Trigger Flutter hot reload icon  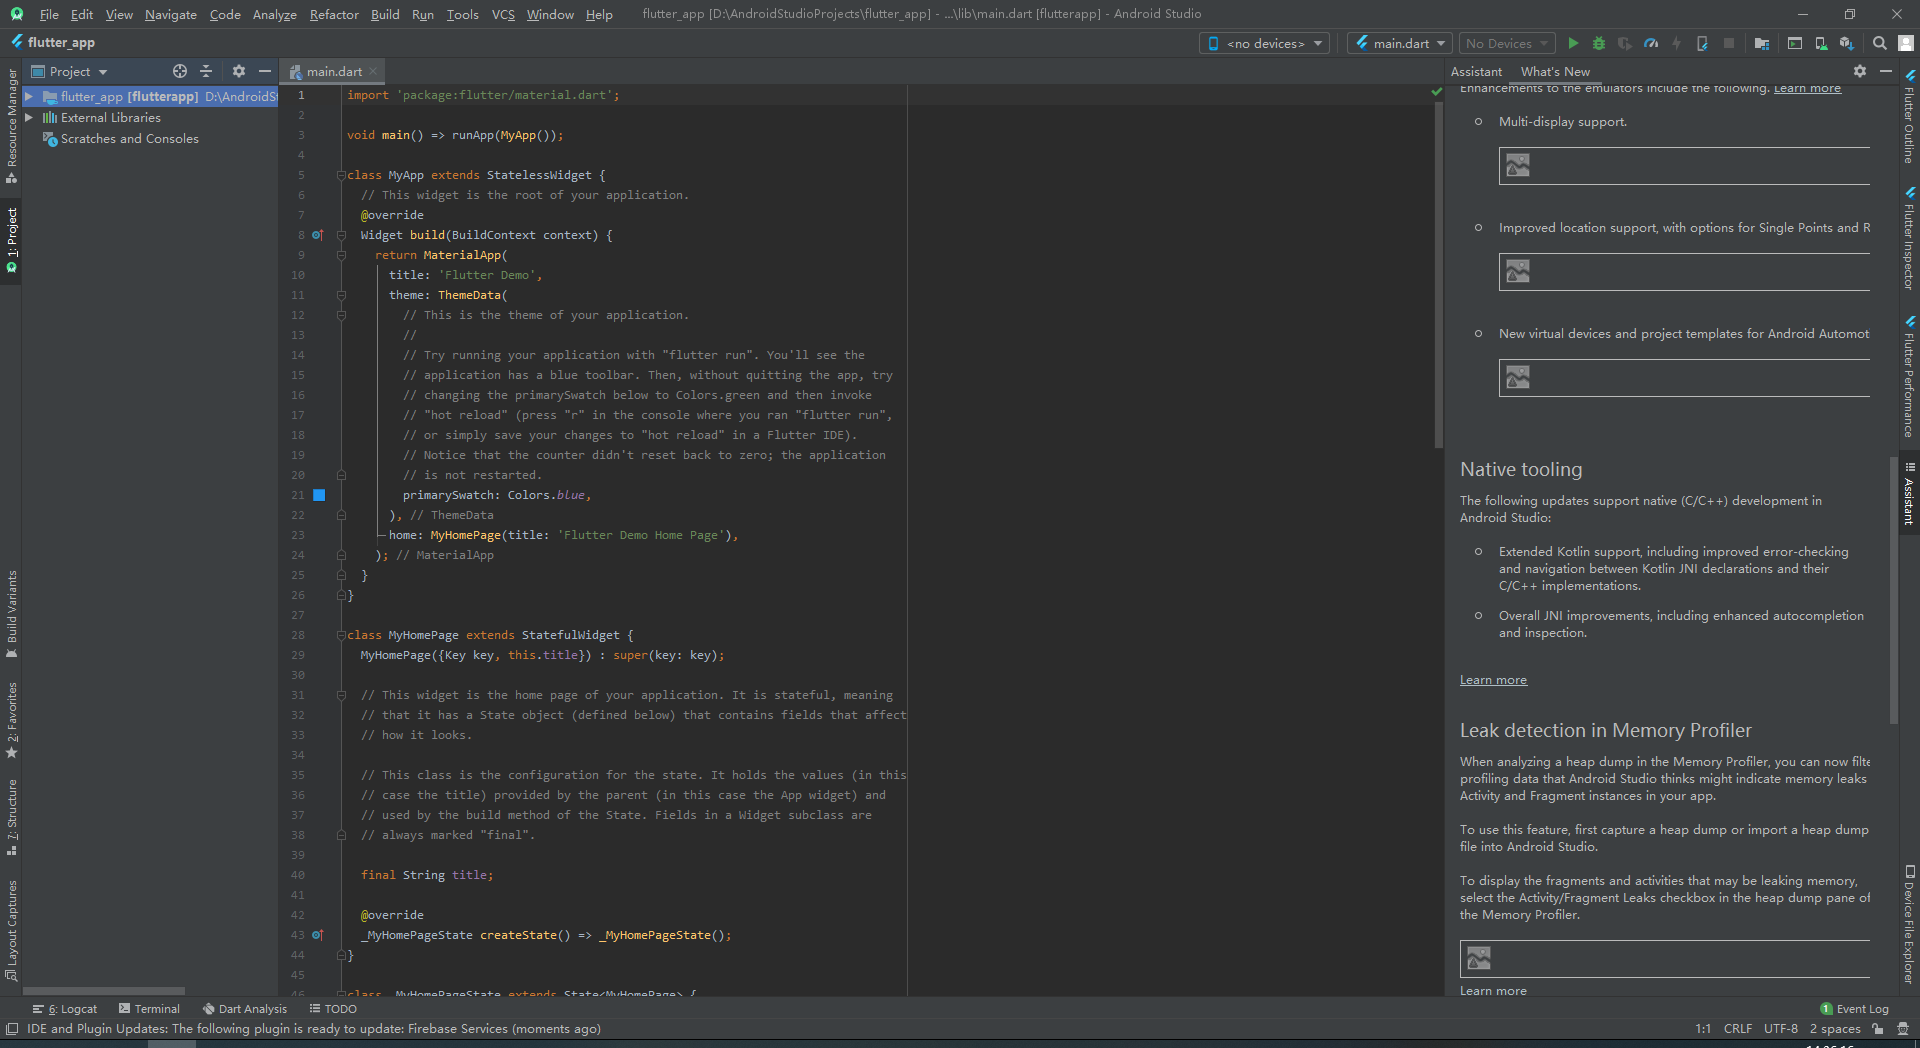[x=1677, y=43]
